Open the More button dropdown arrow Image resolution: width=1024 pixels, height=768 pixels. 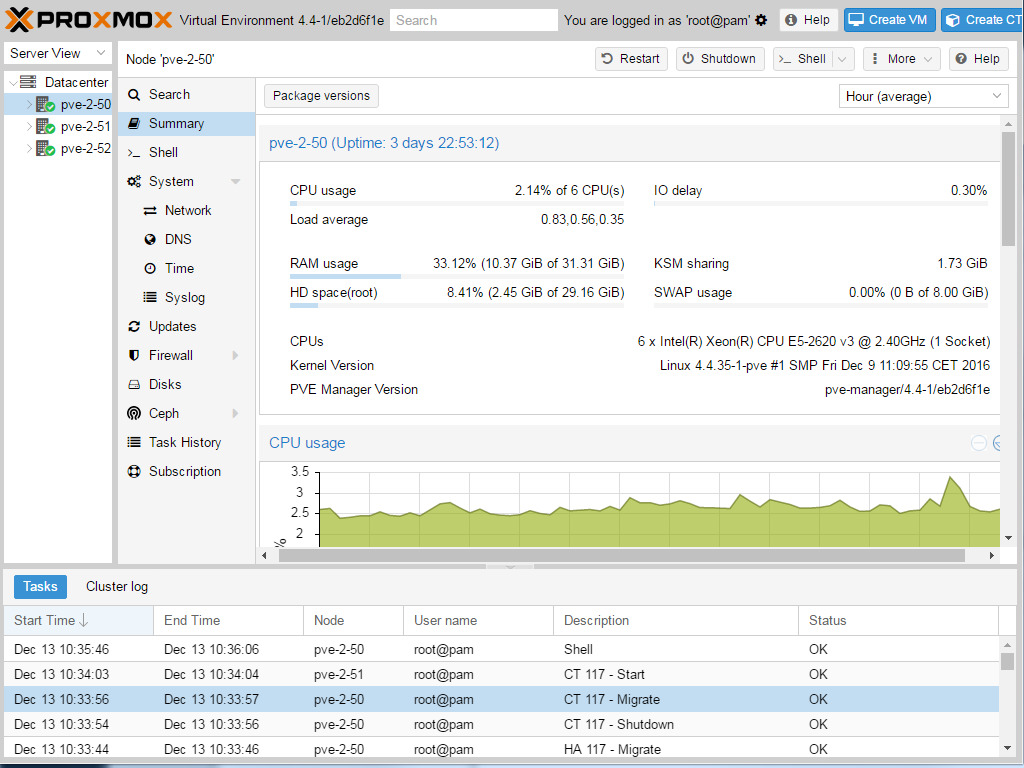pyautogui.click(x=926, y=59)
